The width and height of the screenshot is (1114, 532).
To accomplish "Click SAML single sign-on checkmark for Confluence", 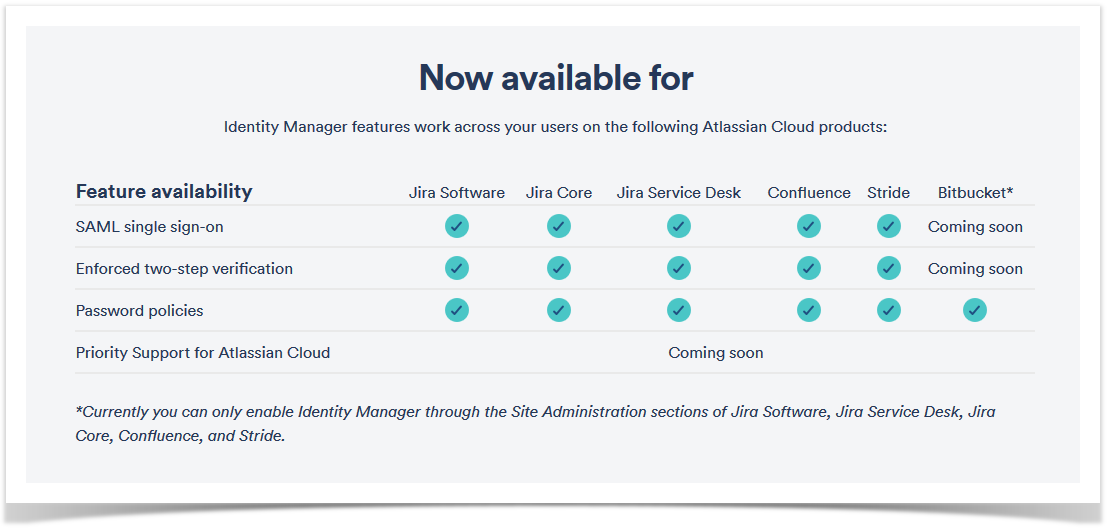I will (809, 227).
